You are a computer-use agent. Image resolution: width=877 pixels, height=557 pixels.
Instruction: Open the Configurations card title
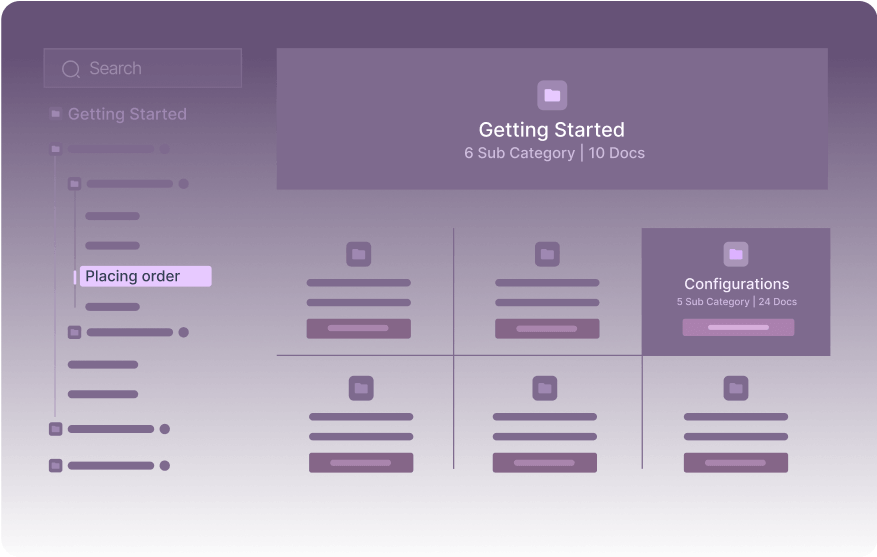click(x=736, y=284)
